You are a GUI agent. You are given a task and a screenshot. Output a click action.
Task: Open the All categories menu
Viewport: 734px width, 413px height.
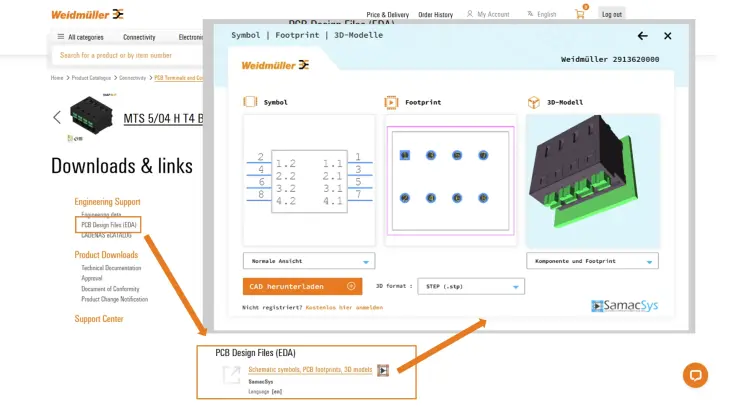80,37
